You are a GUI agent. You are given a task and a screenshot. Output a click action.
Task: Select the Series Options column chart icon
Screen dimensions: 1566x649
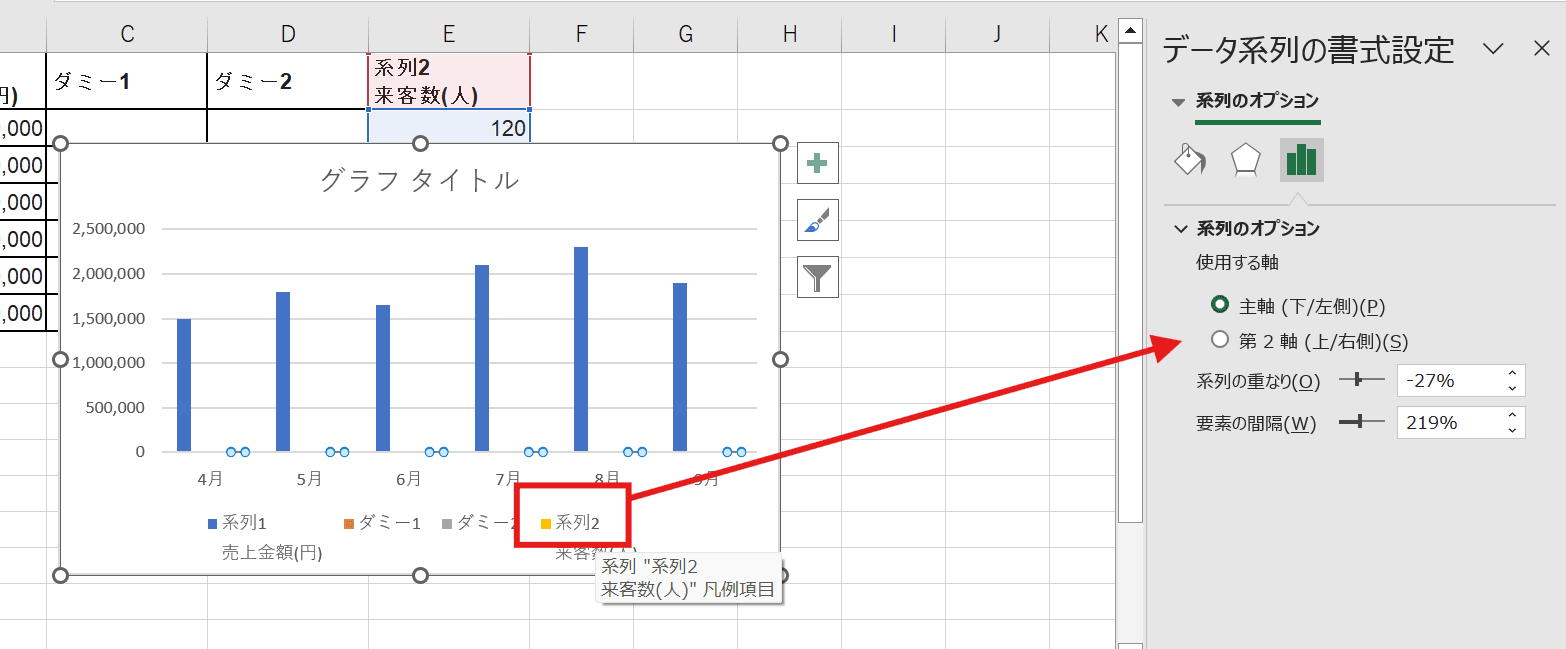tap(1301, 160)
